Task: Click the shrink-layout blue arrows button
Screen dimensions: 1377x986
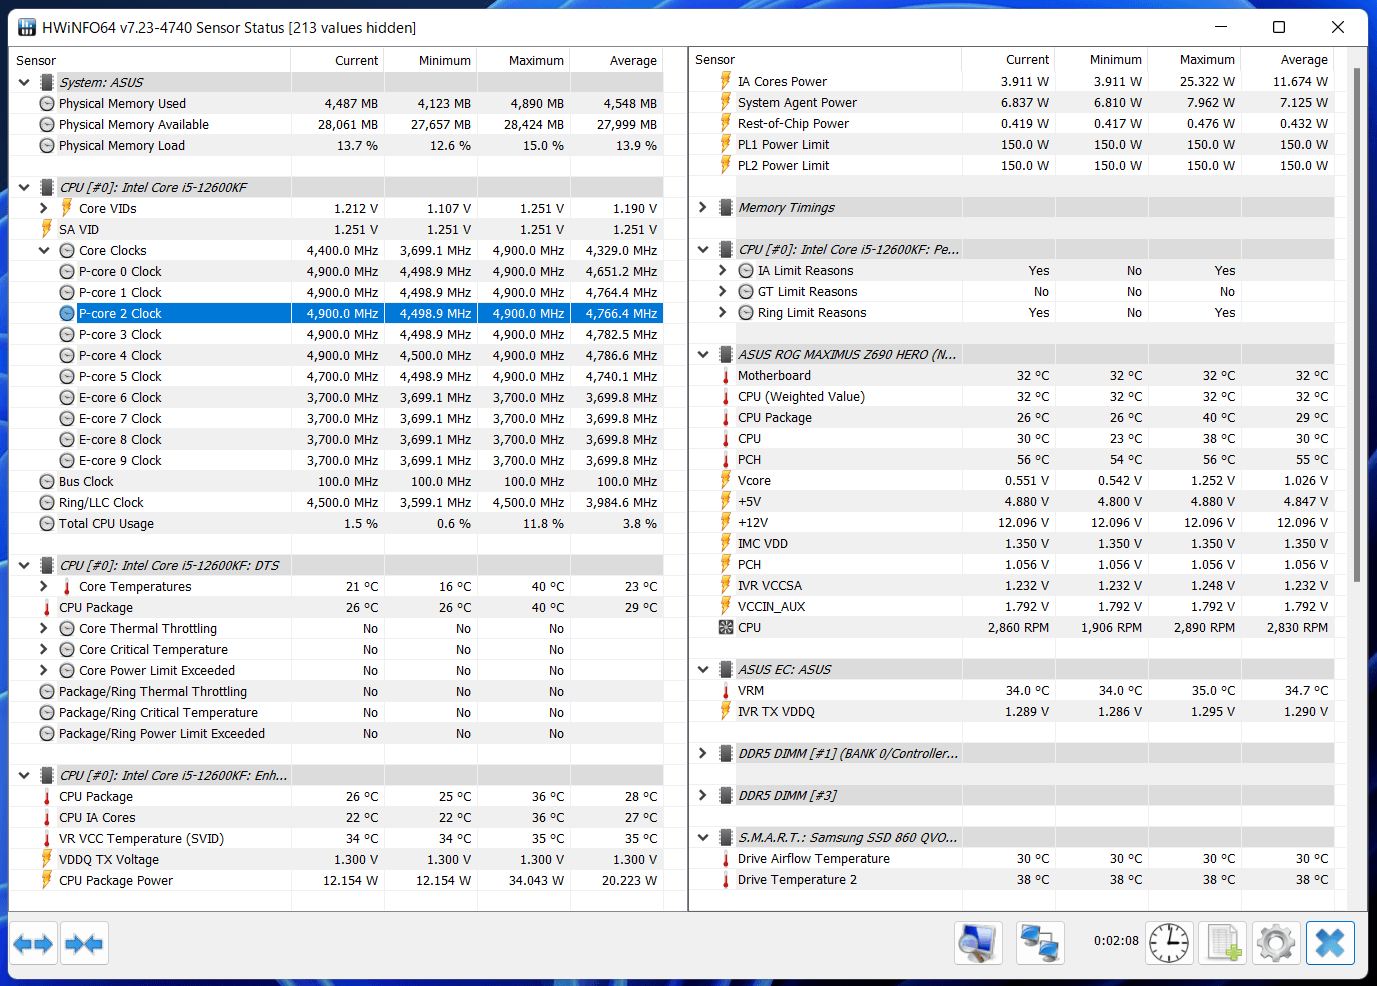Action: [84, 944]
